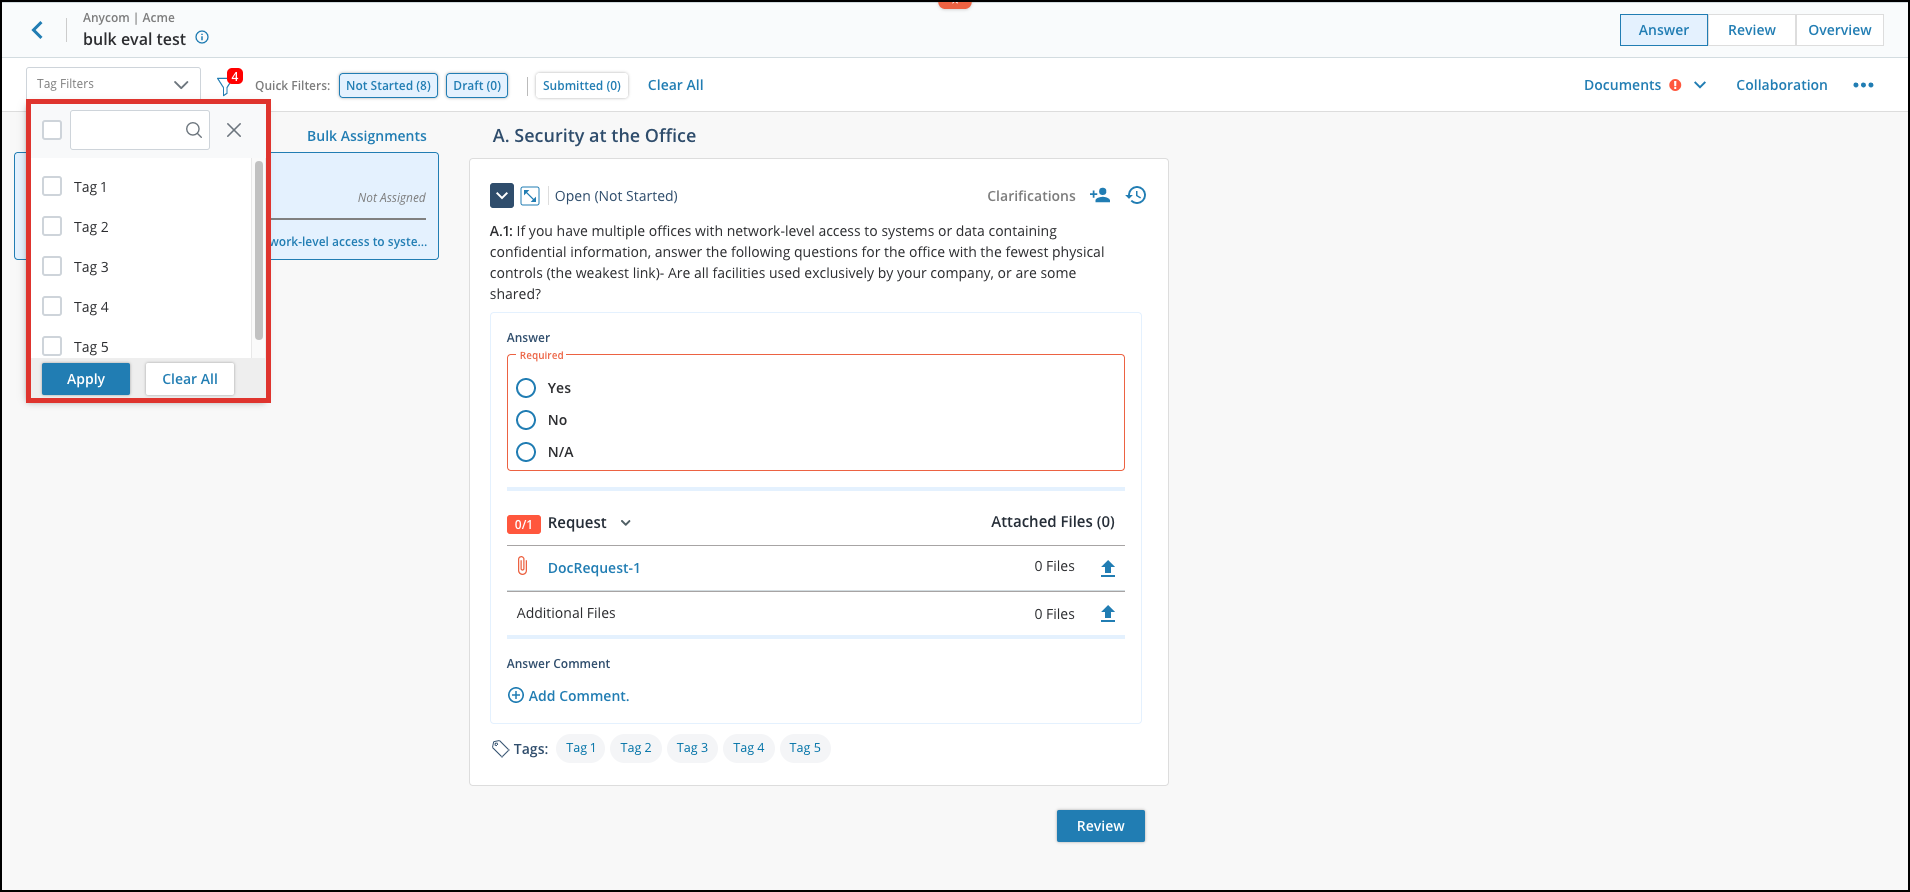Viewport: 1910px width, 892px height.
Task: Expand the Request section chevron
Action: pos(626,523)
